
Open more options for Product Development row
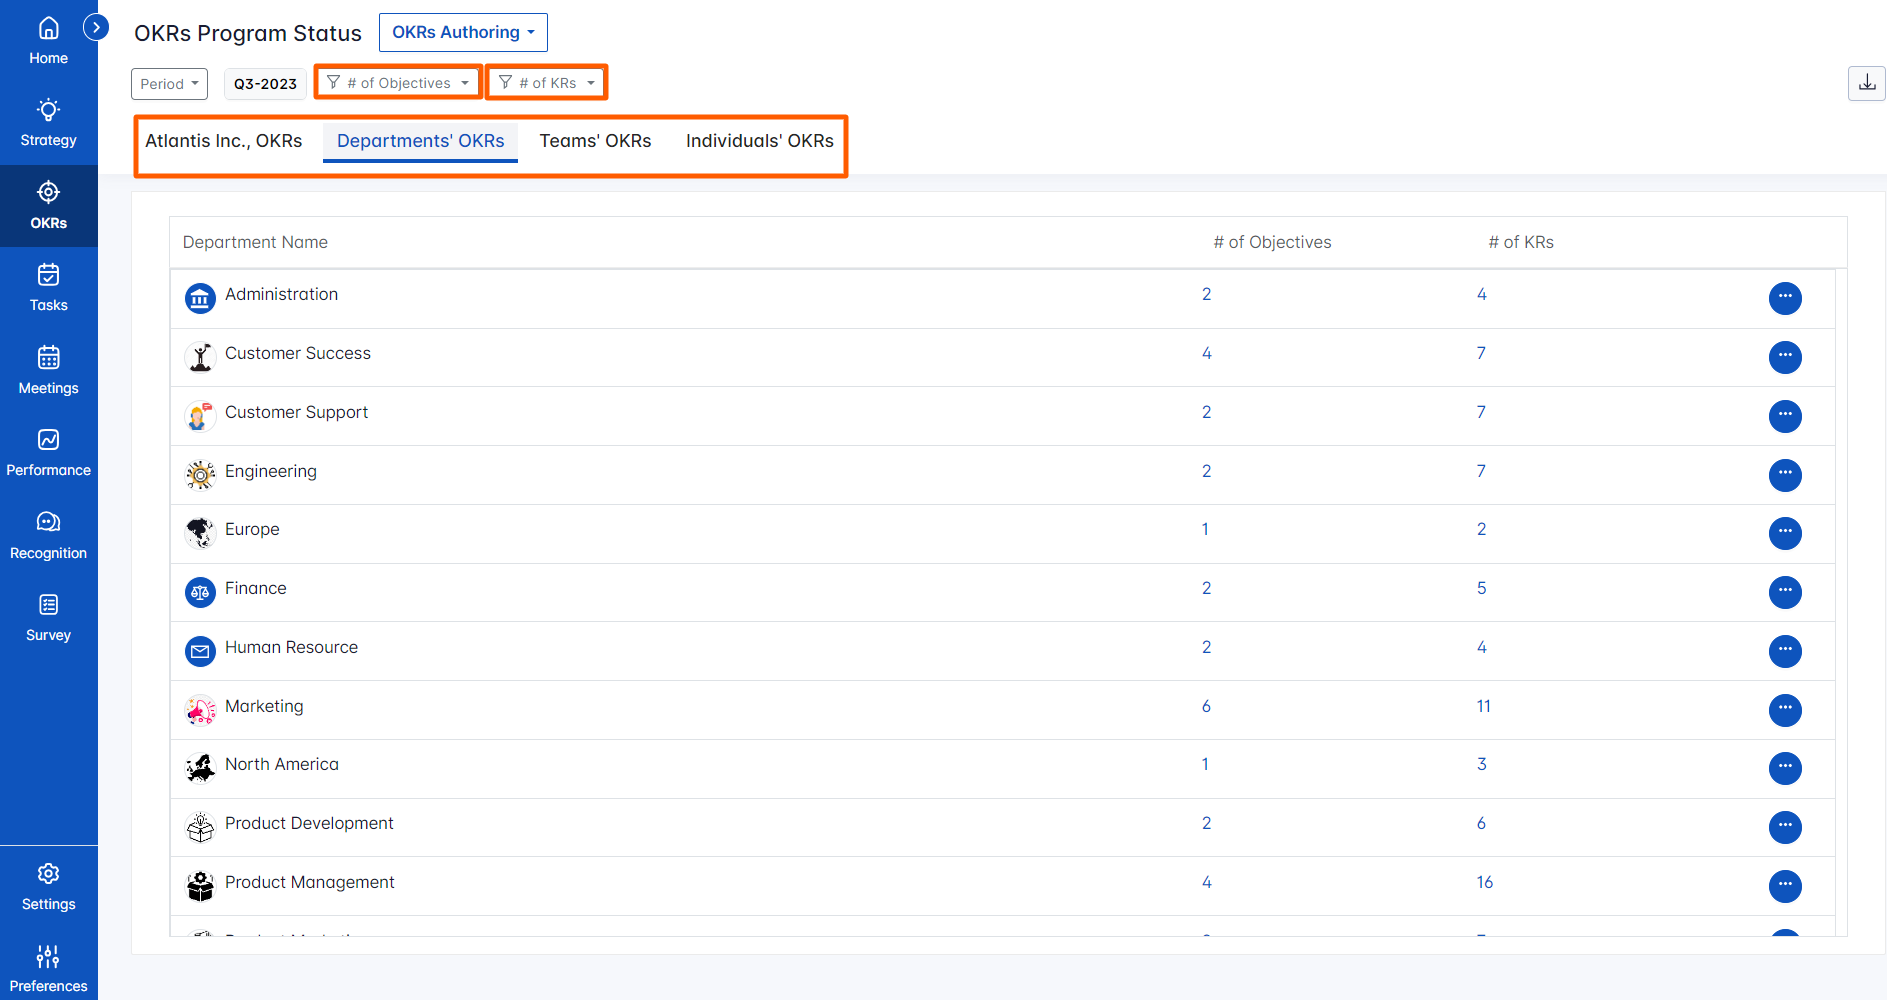pyautogui.click(x=1785, y=827)
